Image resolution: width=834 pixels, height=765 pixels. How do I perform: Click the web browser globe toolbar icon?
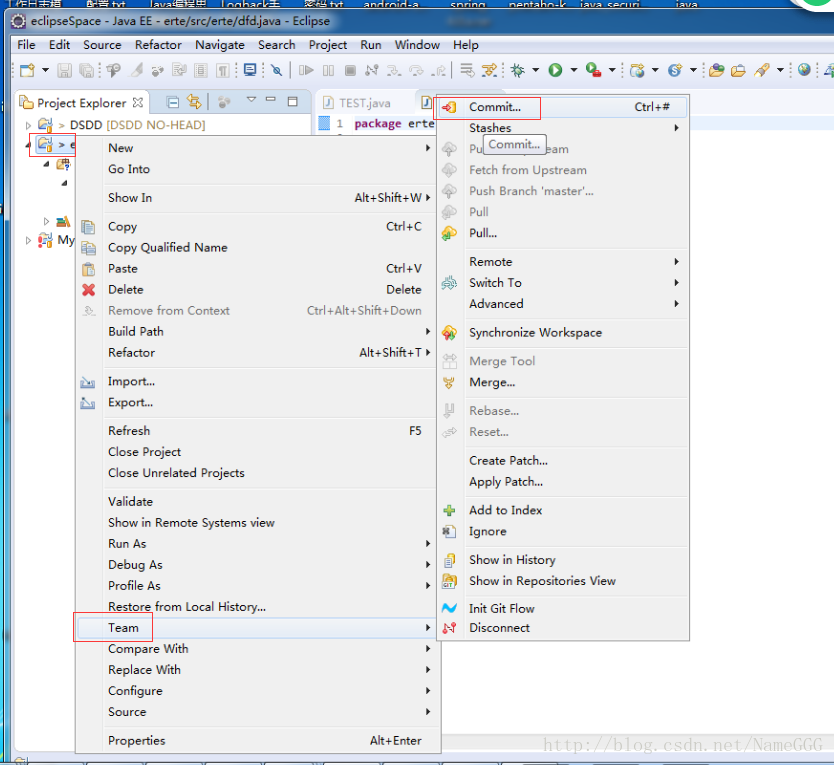[804, 70]
